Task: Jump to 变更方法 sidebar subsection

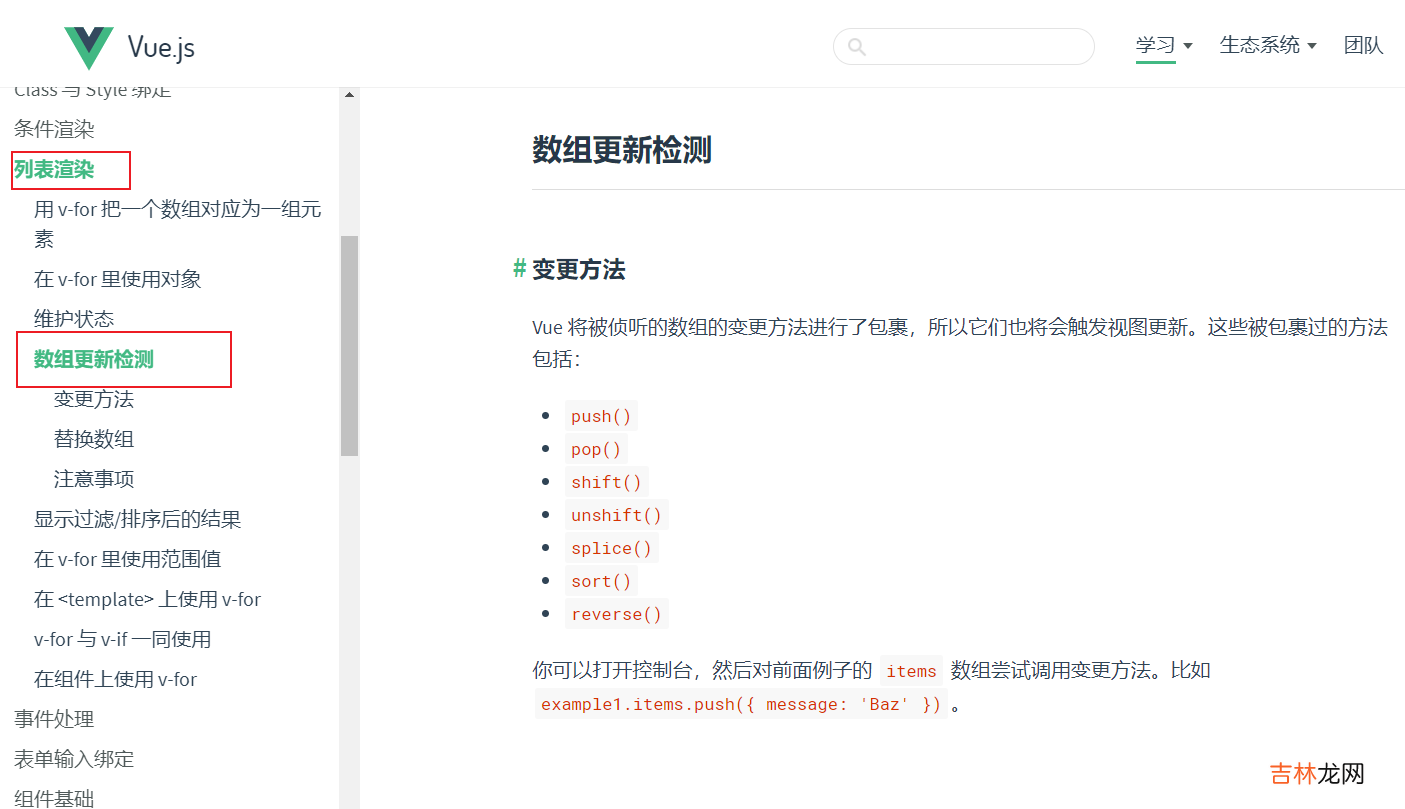Action: (94, 399)
